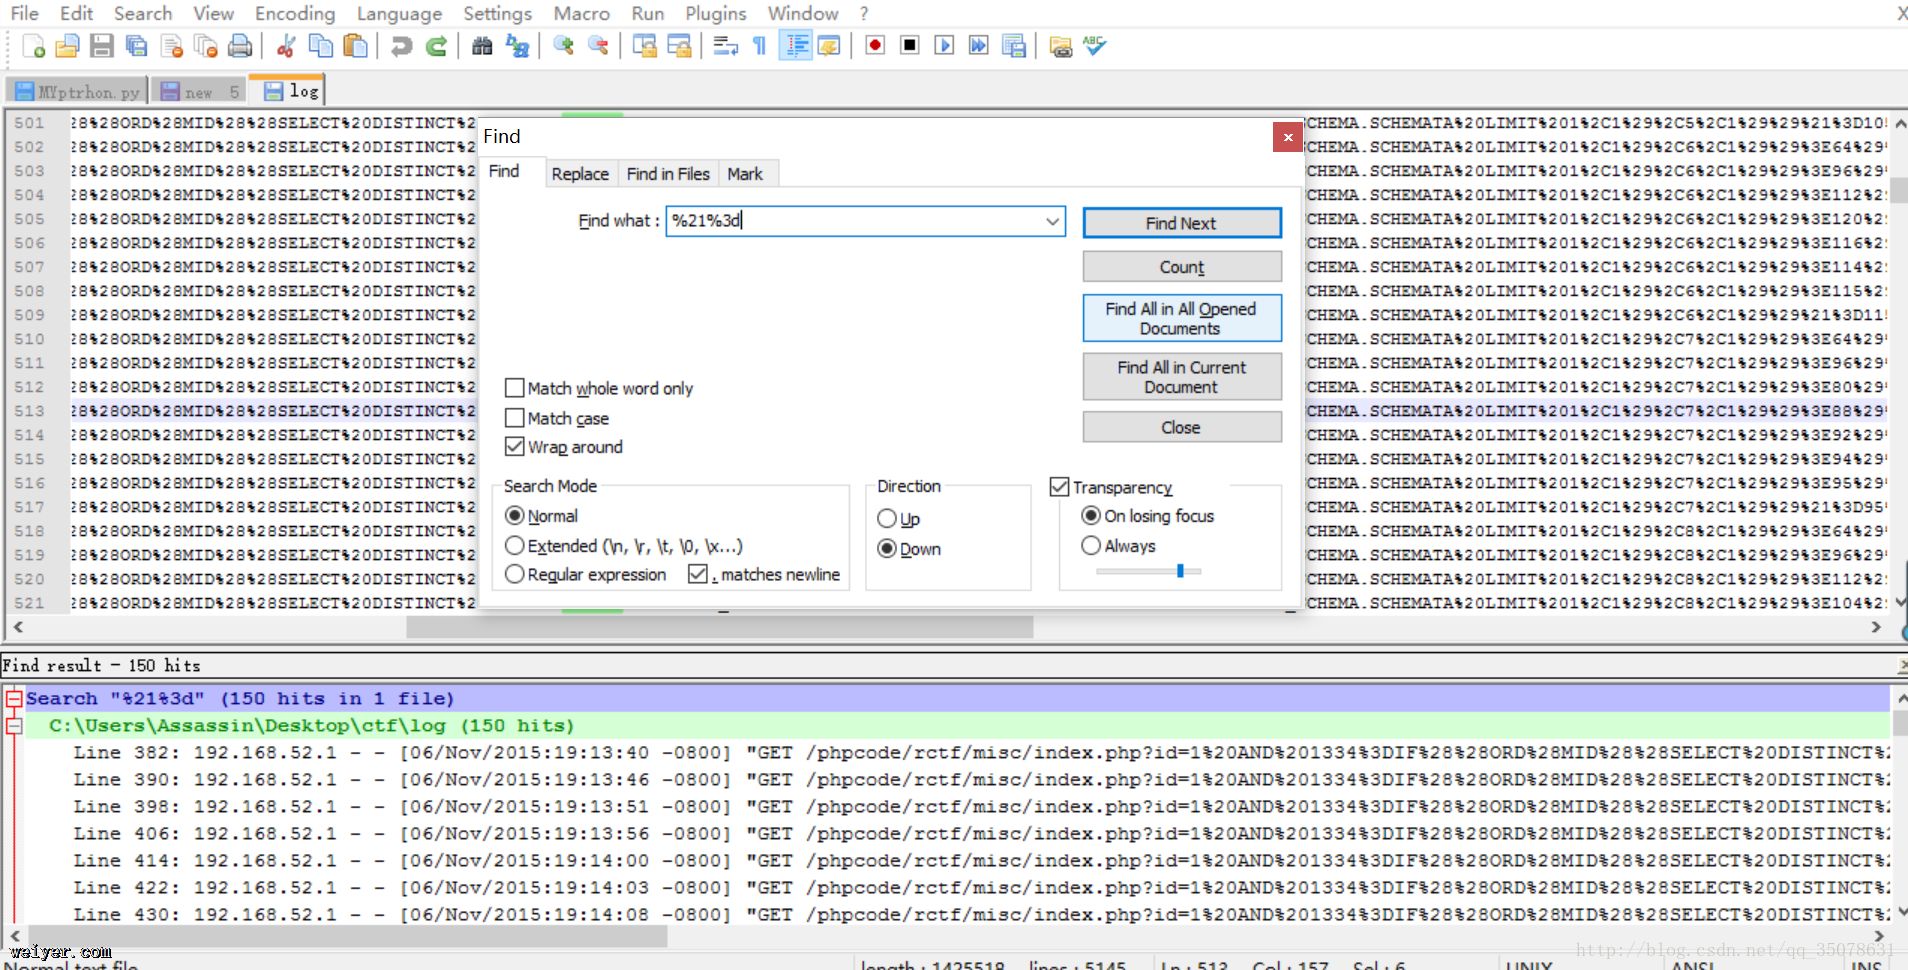Open the Language menu
This screenshot has height=970, width=1908.
pyautogui.click(x=399, y=14)
